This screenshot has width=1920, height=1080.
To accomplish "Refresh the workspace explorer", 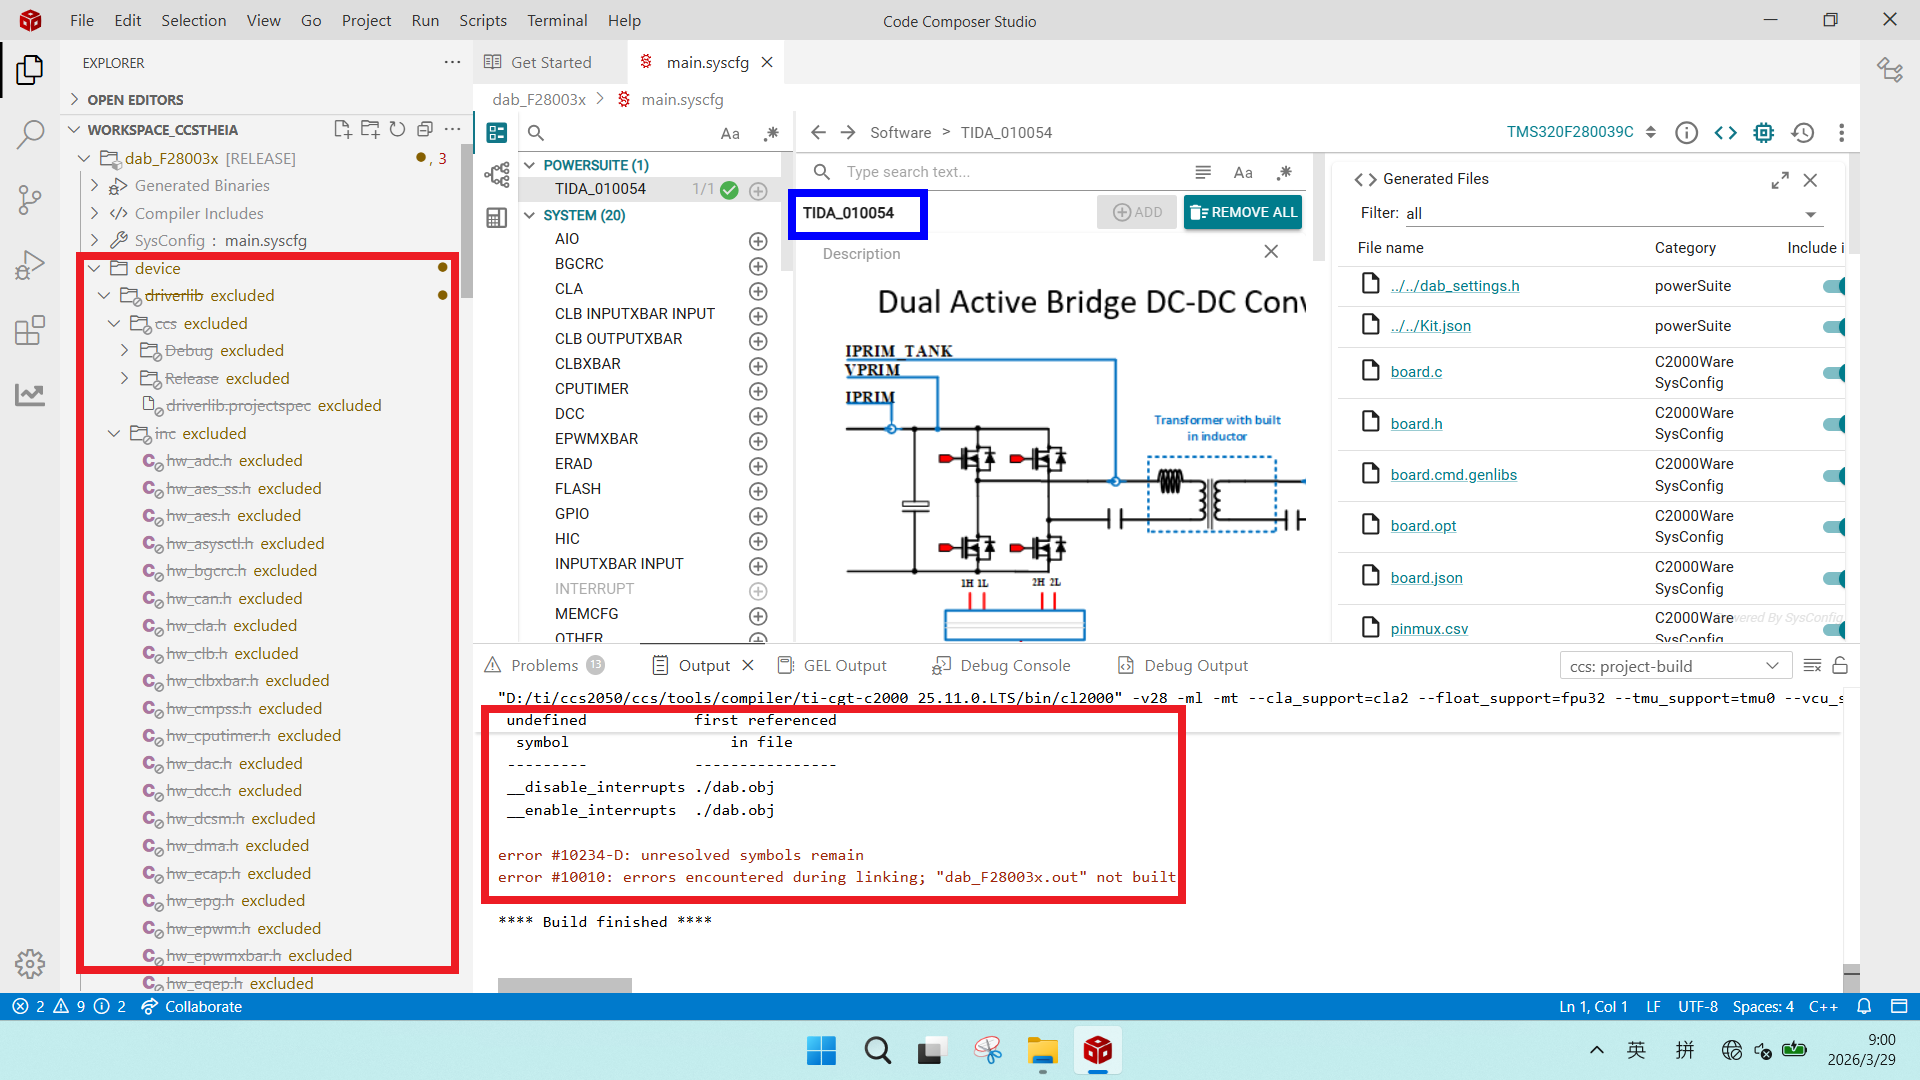I will point(397,129).
